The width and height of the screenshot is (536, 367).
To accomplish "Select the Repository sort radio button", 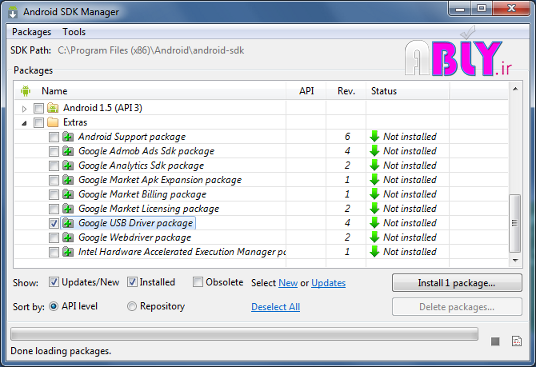I will point(132,306).
